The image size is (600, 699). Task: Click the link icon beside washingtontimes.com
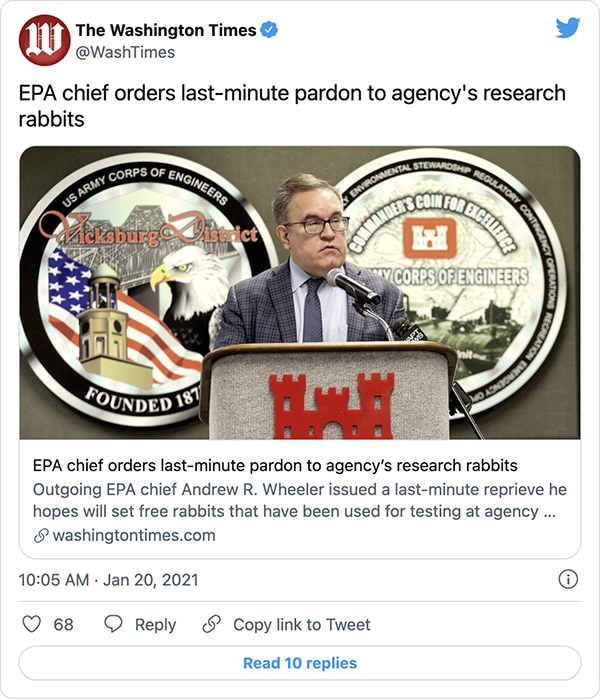click(x=41, y=535)
